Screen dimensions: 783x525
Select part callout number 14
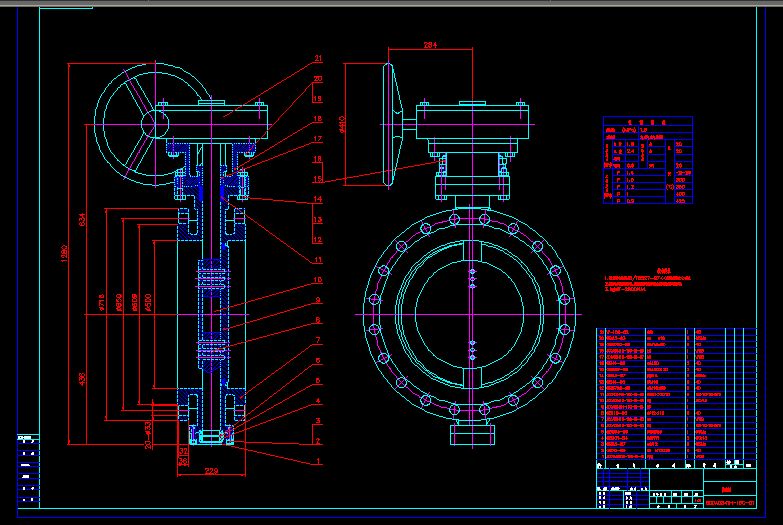click(317, 200)
